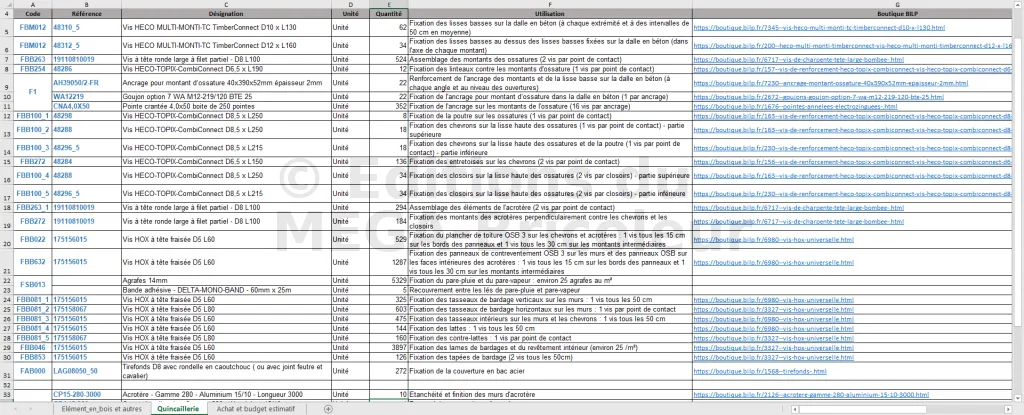Click the Désignation header cell

tap(226, 15)
